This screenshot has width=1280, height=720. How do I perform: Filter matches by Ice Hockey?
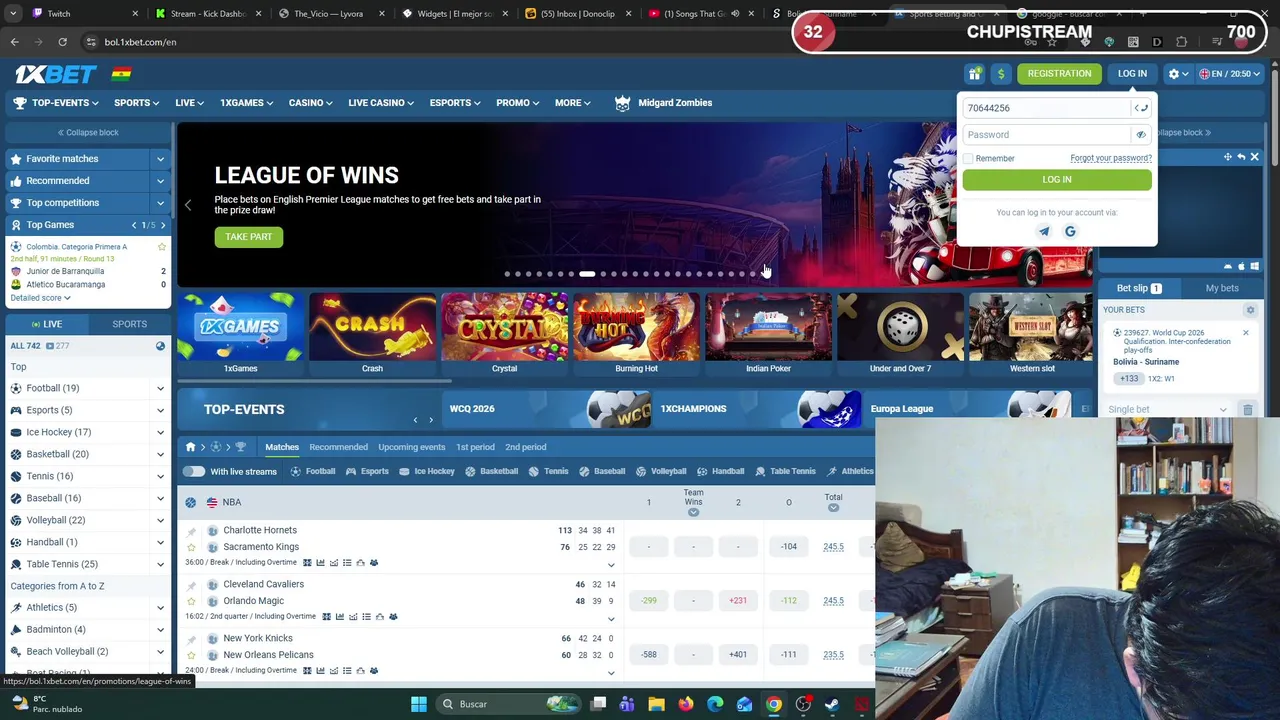coord(427,471)
